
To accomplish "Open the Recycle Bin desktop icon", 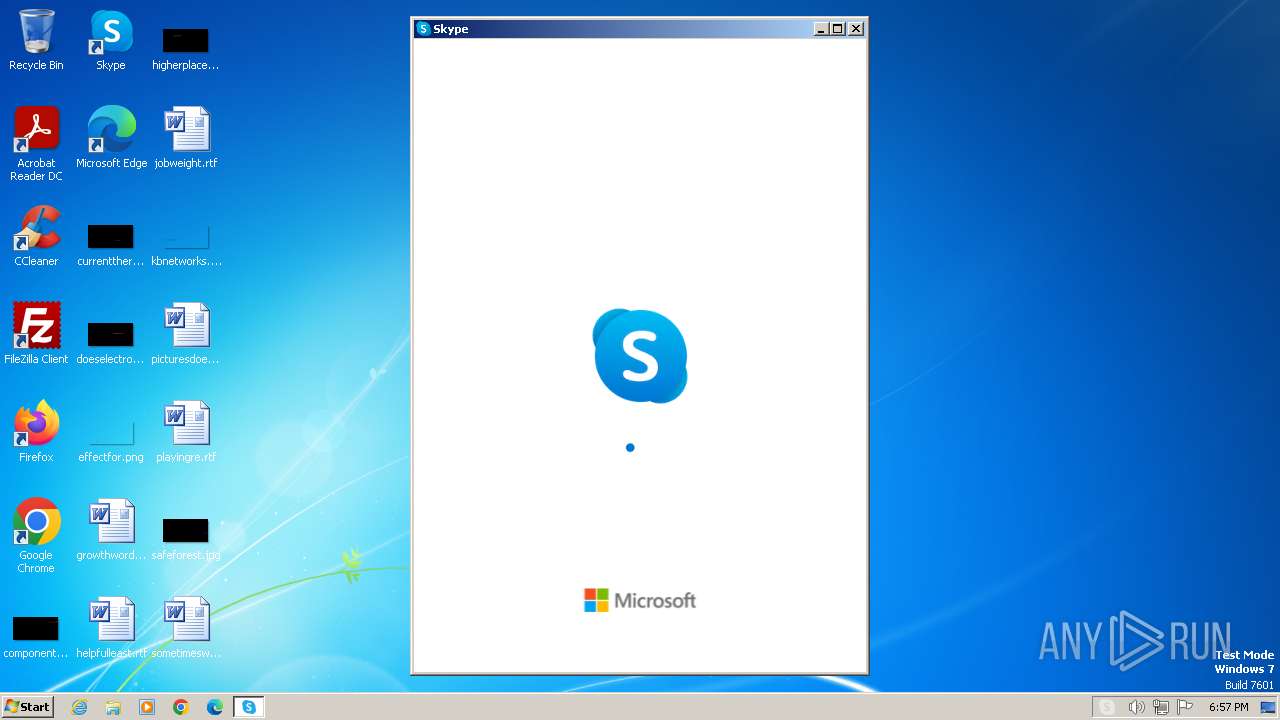I will pos(36,40).
